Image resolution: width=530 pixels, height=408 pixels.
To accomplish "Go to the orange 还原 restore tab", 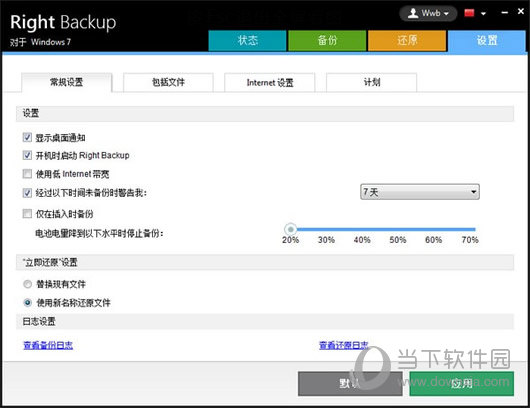I will click(x=407, y=41).
